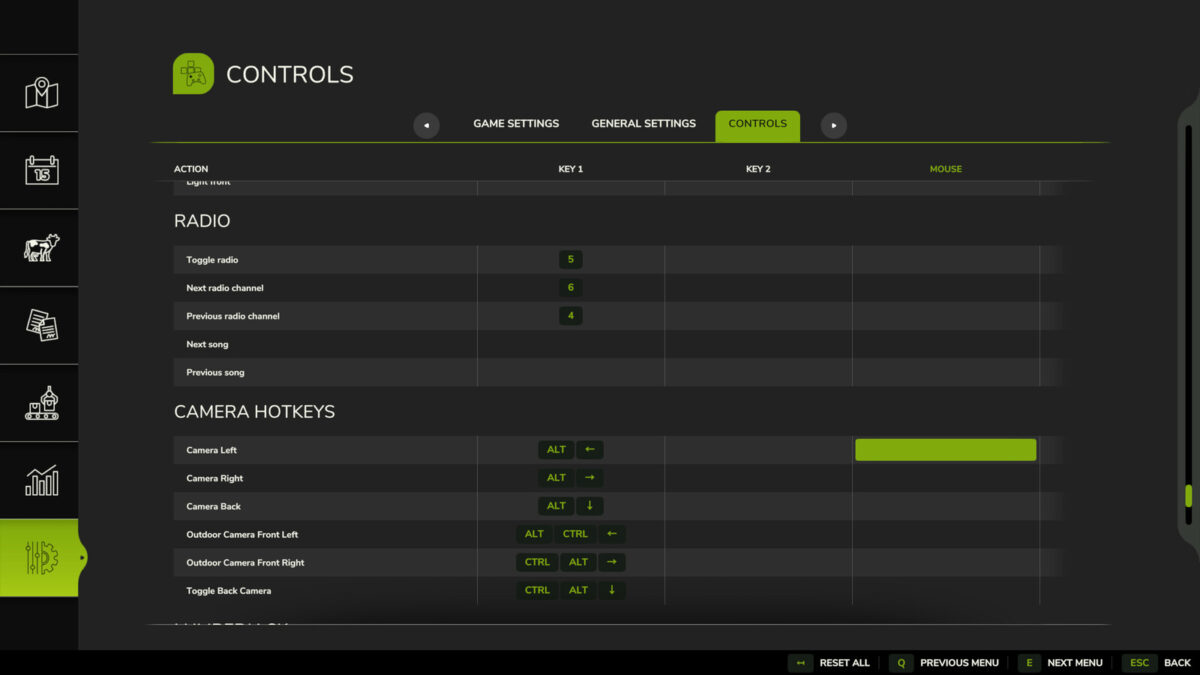This screenshot has height=675, width=1200.
Task: Click the green Controls gamepad header icon
Action: (193, 73)
